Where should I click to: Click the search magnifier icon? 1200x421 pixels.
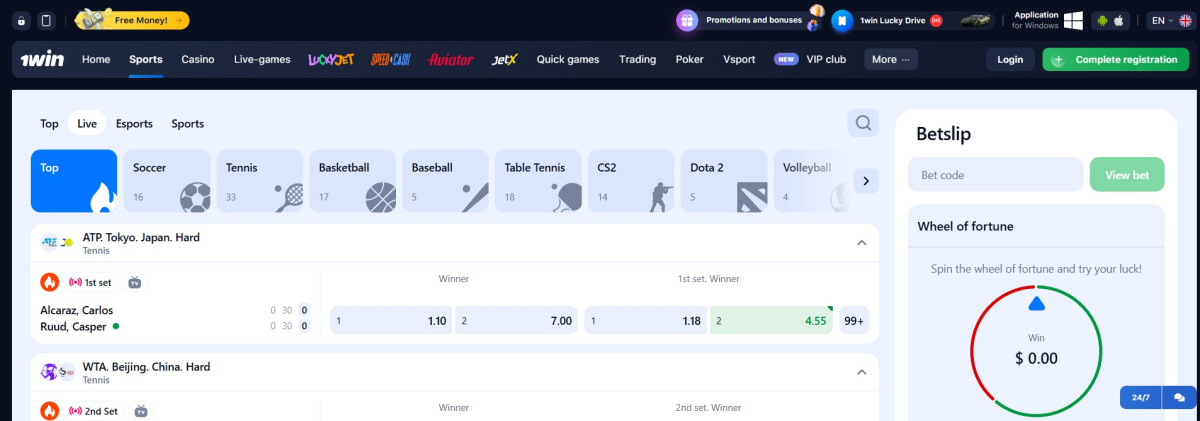(x=862, y=123)
